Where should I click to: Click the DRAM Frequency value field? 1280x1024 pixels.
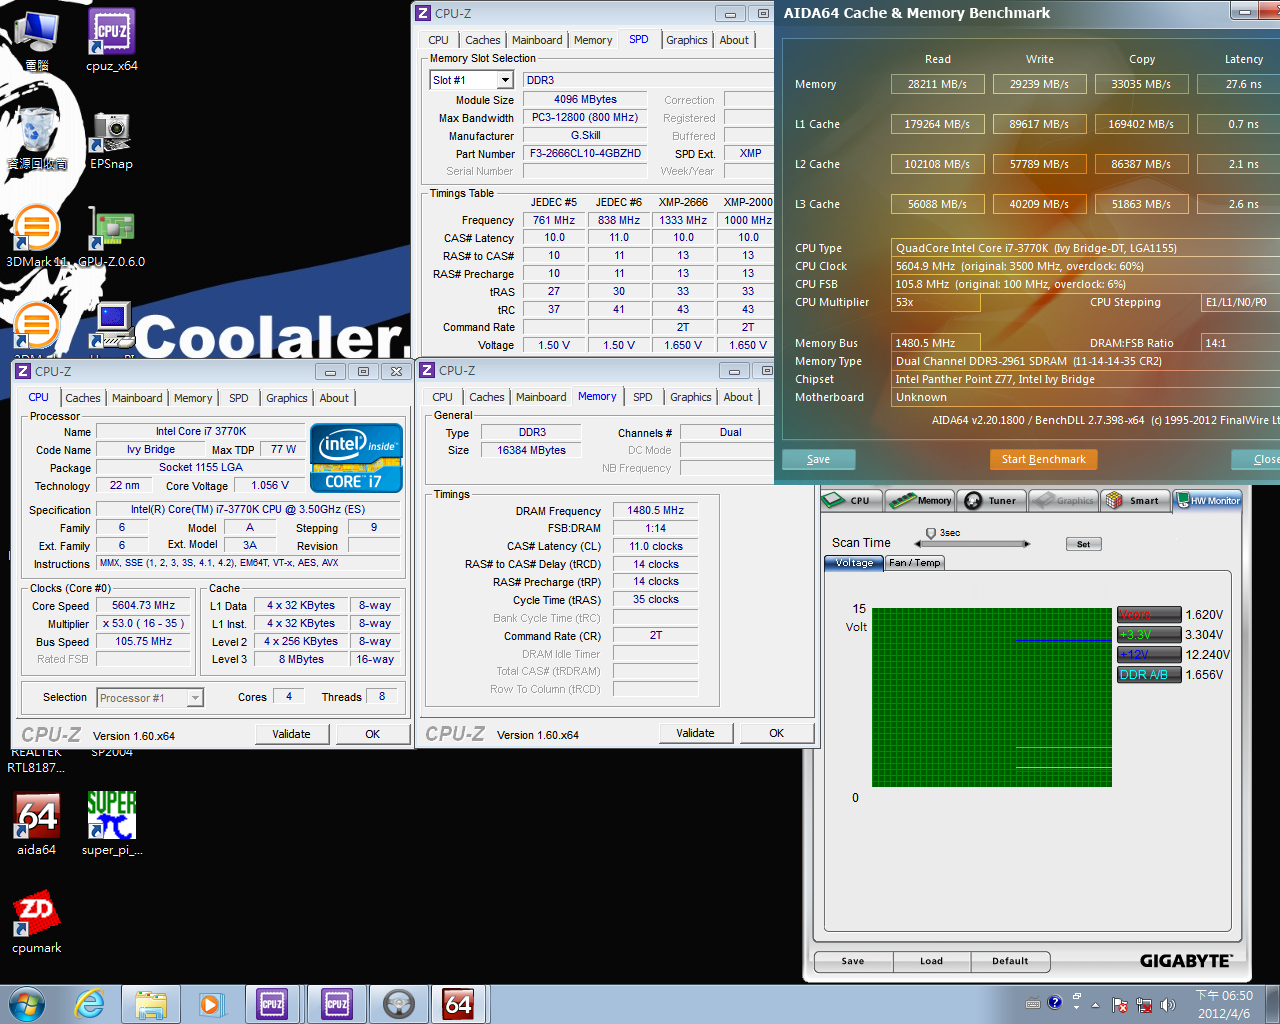click(656, 510)
